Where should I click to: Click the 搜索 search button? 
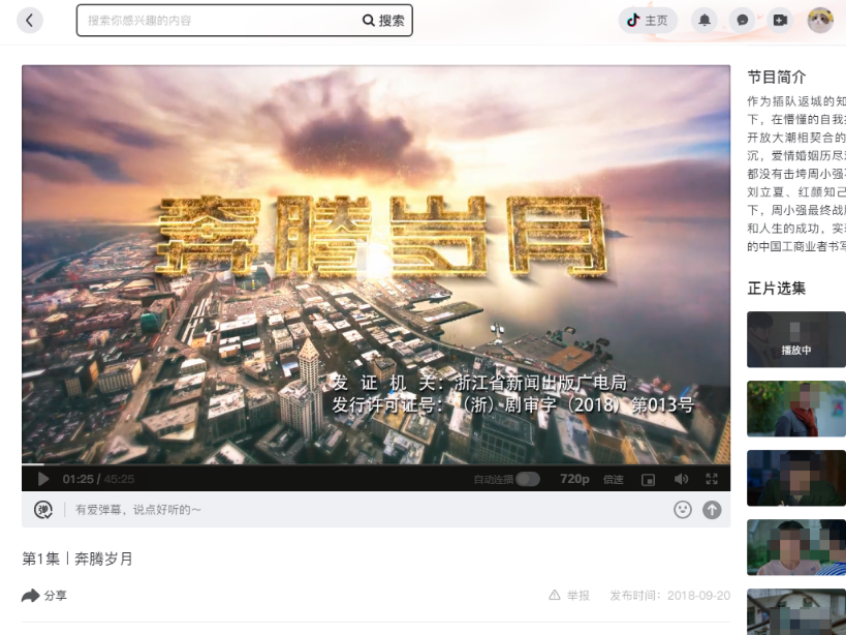(x=384, y=21)
